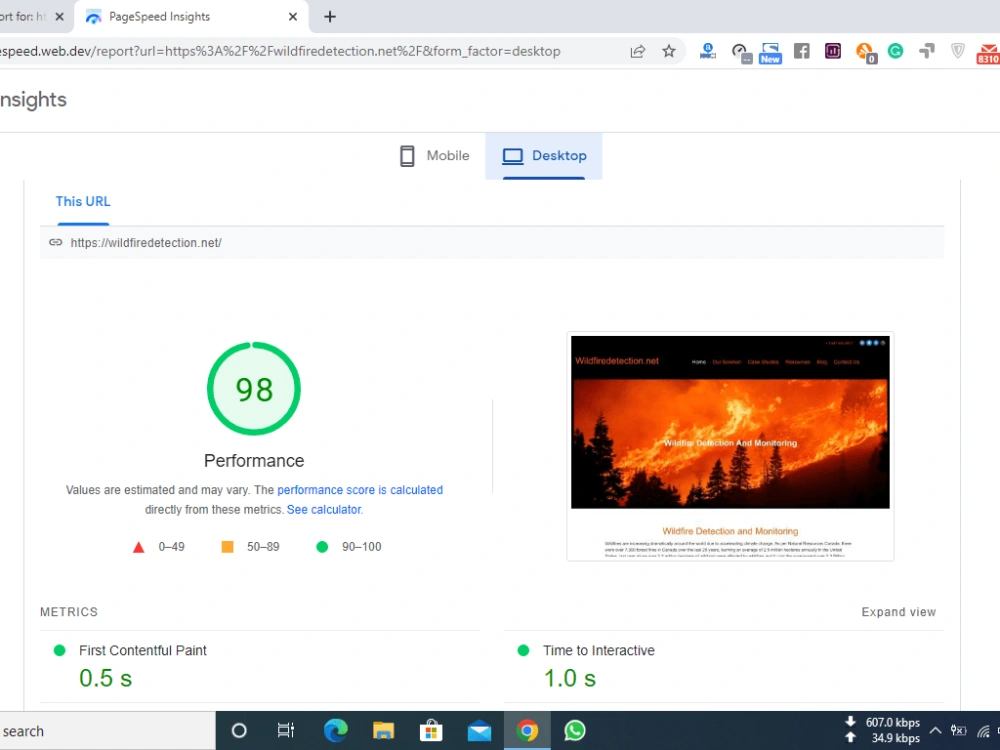The width and height of the screenshot is (1000, 750).
Task: Open the blue figure extension icon
Action: (708, 51)
